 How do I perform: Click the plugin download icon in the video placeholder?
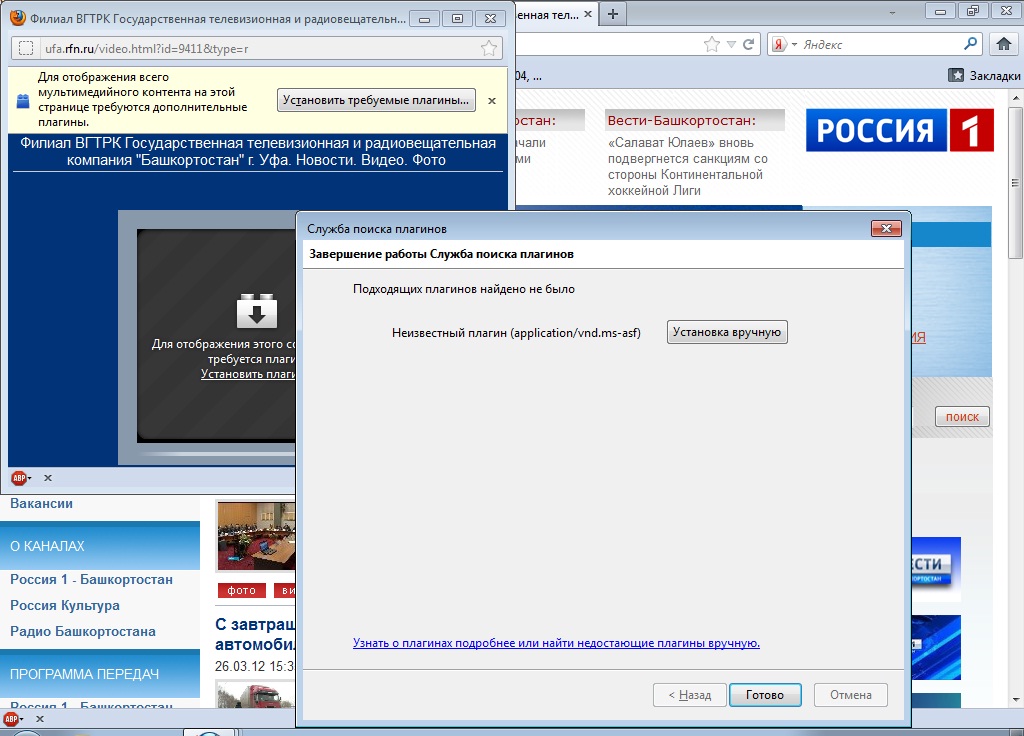pyautogui.click(x=256, y=312)
